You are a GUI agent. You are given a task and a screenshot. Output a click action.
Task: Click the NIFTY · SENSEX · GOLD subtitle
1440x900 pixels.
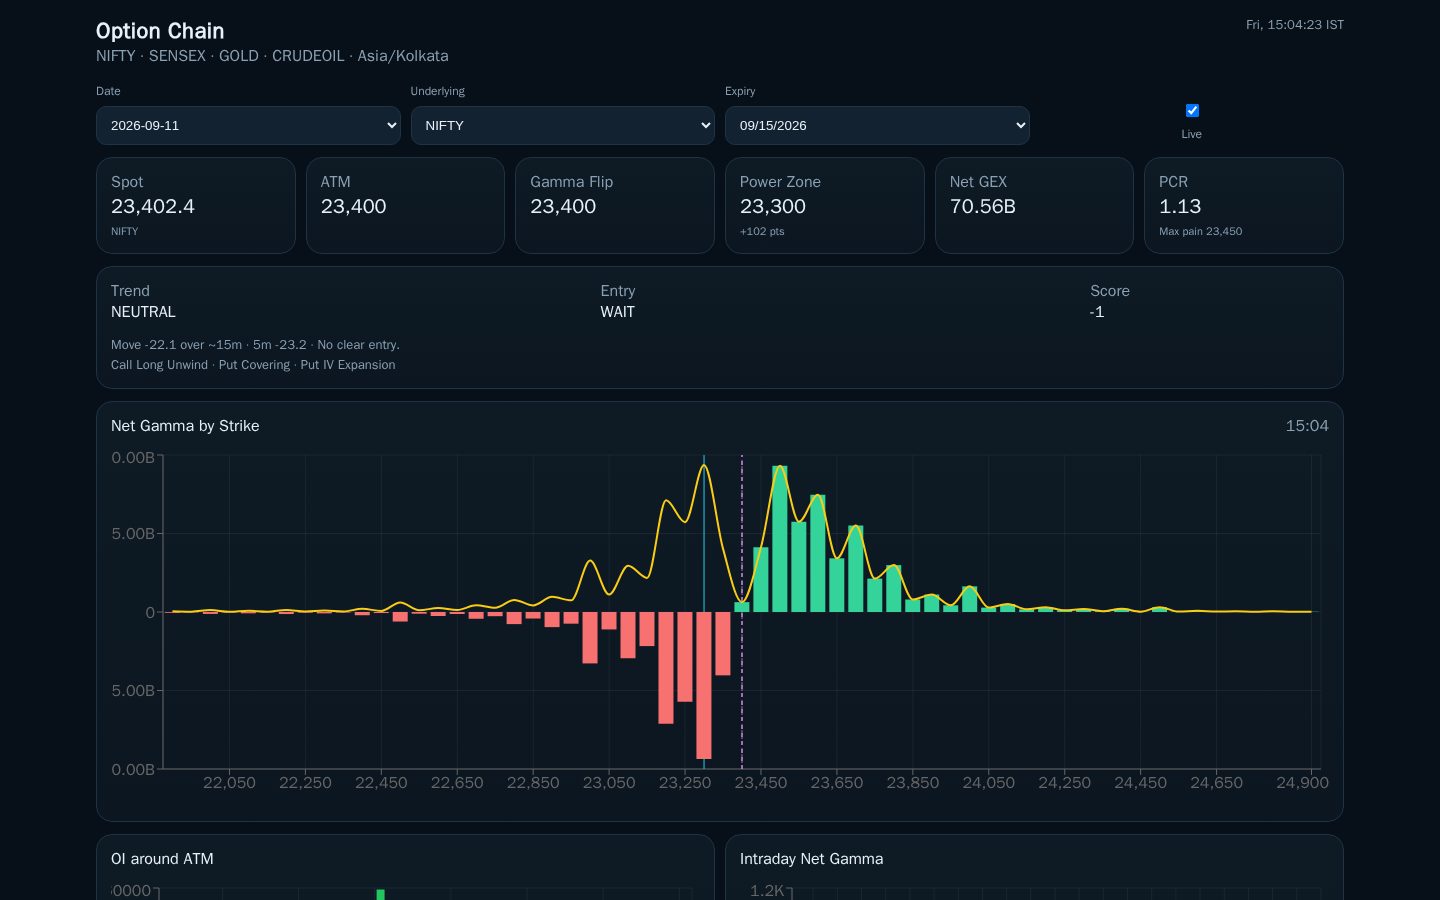(272, 56)
